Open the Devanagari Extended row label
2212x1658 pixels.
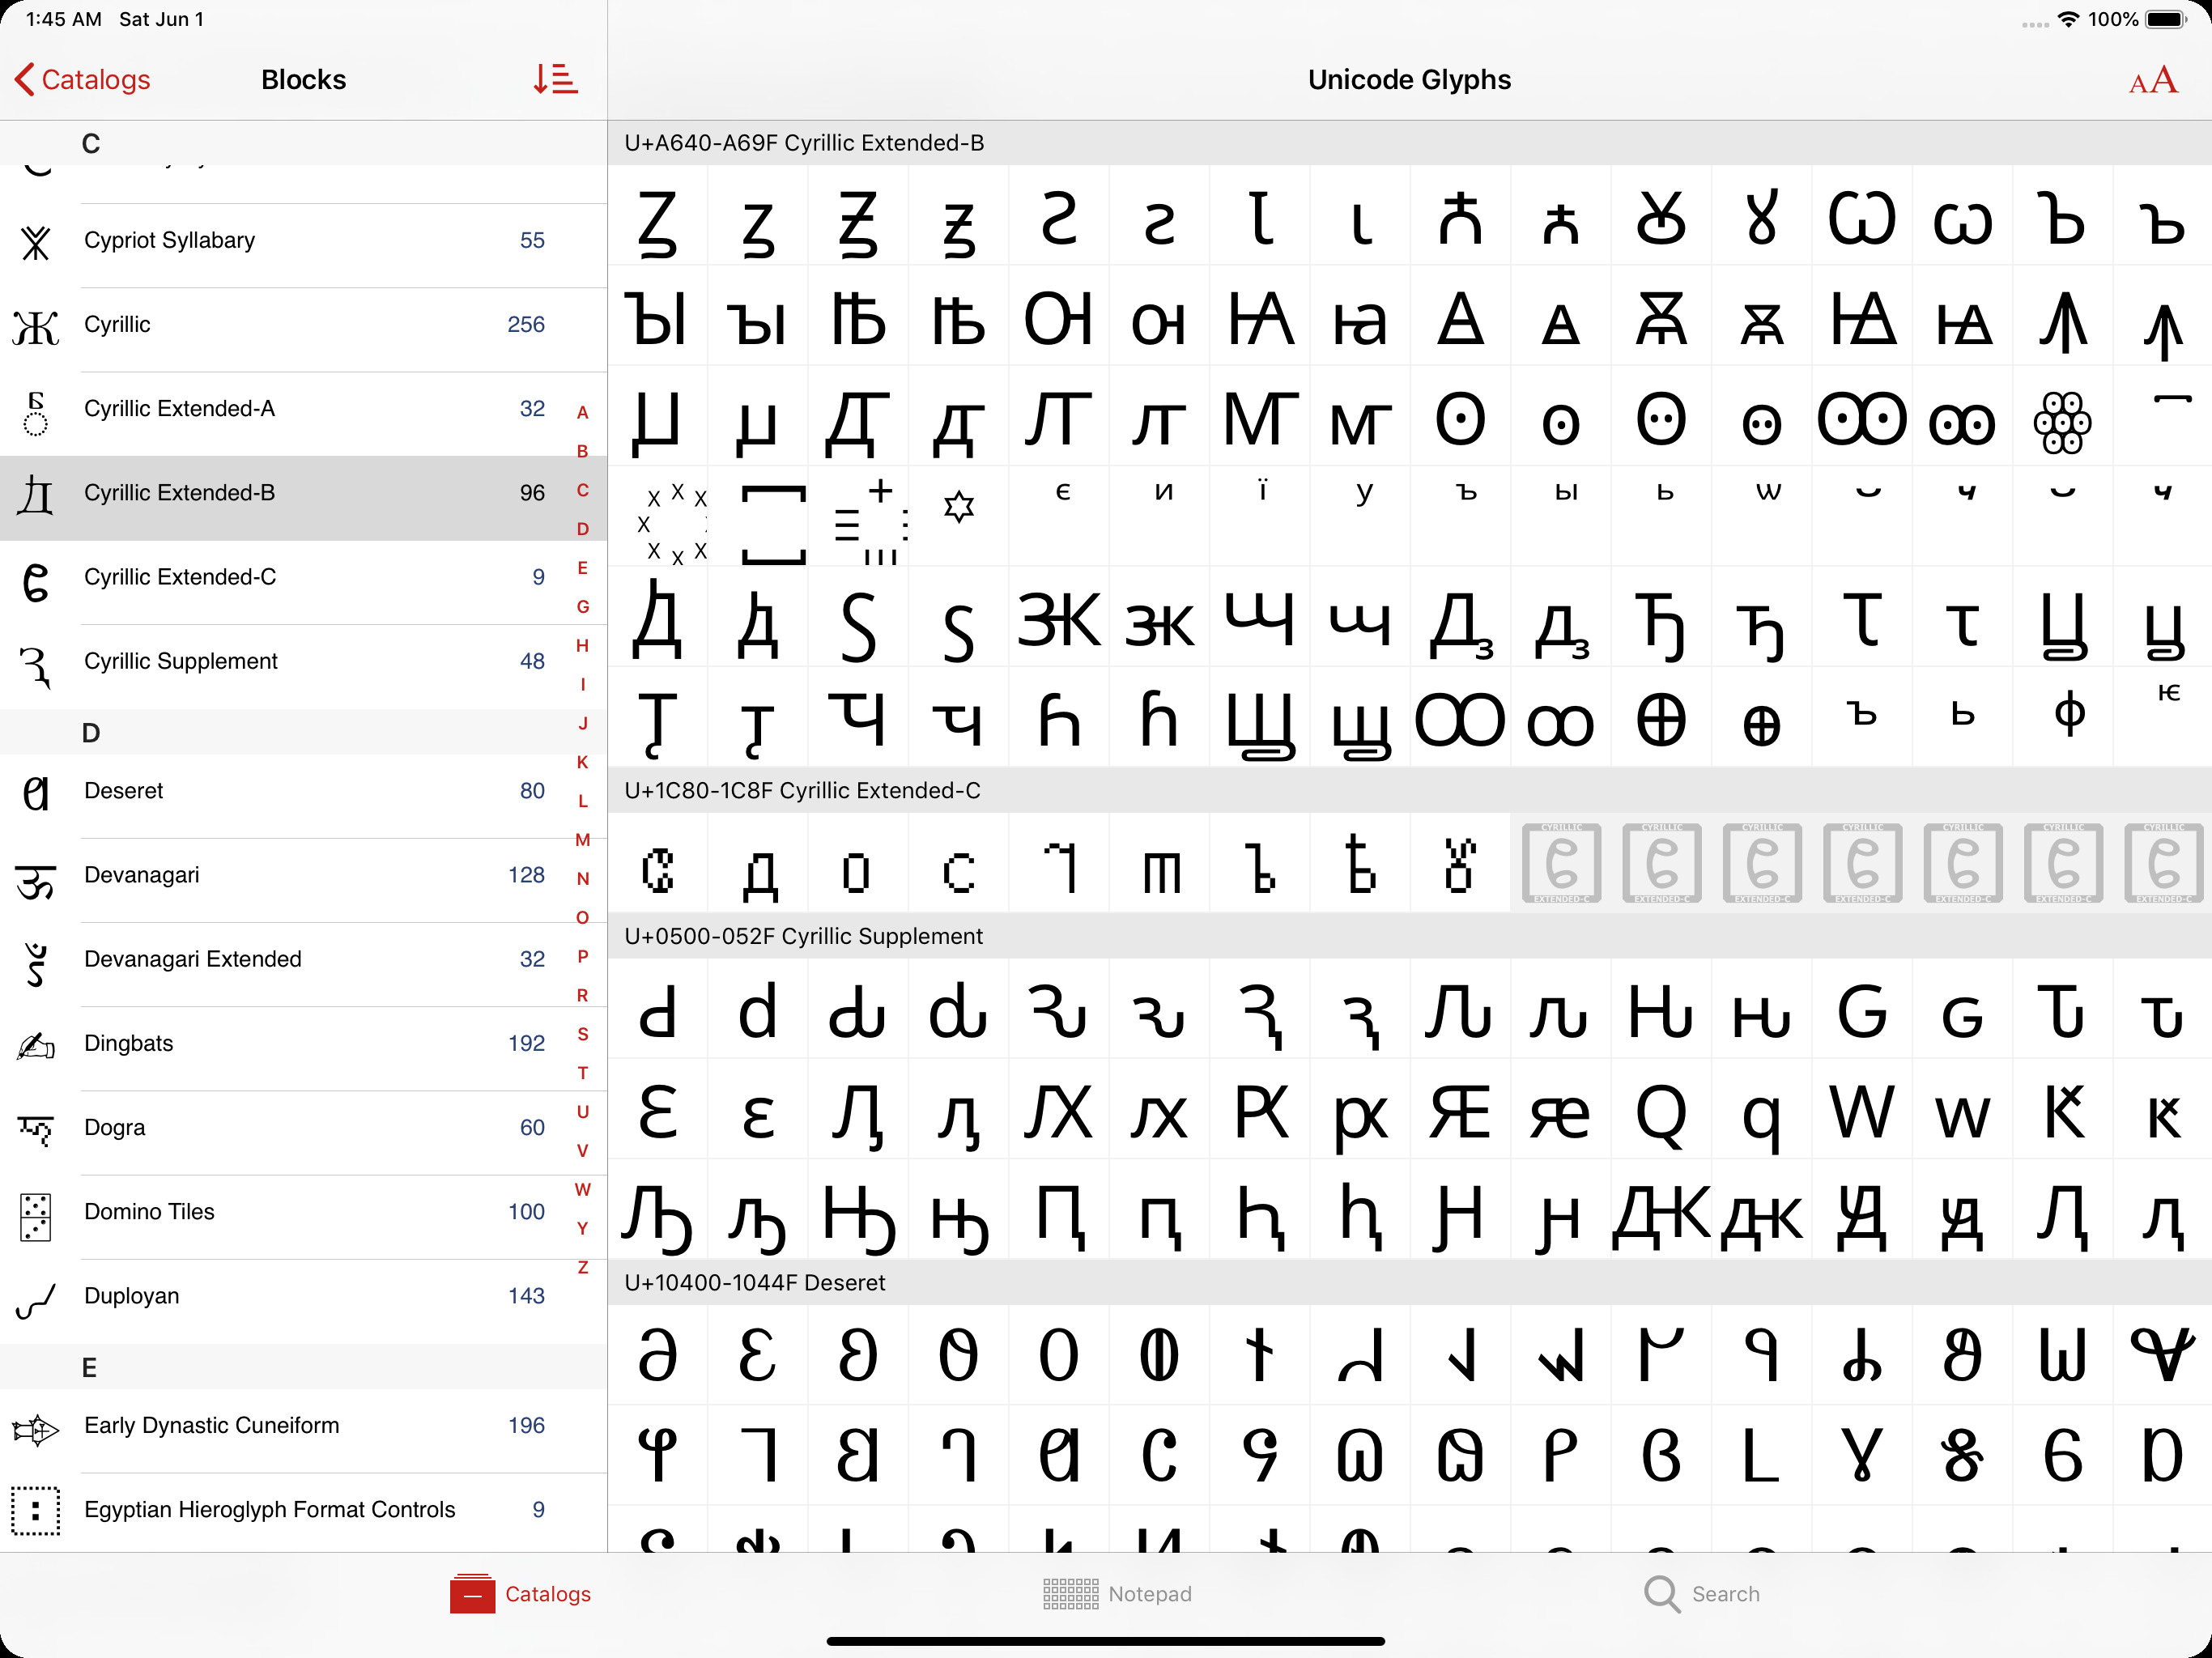click(x=193, y=959)
